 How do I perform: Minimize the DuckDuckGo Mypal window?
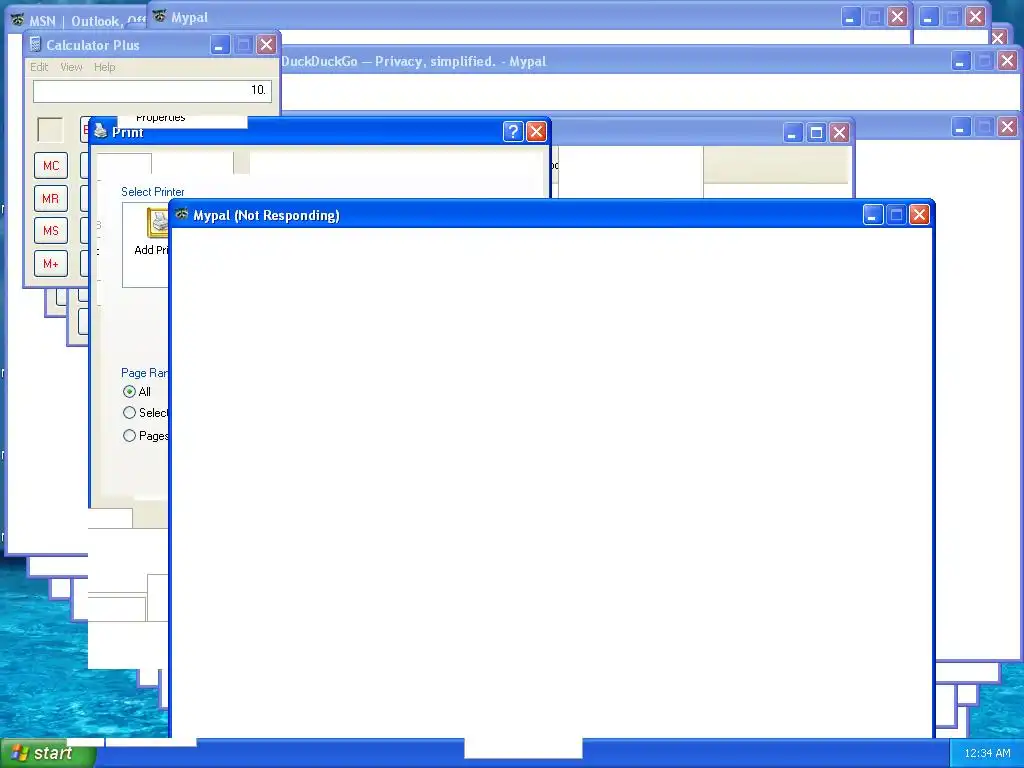click(961, 61)
